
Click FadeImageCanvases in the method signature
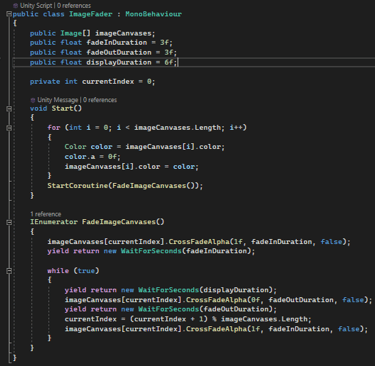119,222
